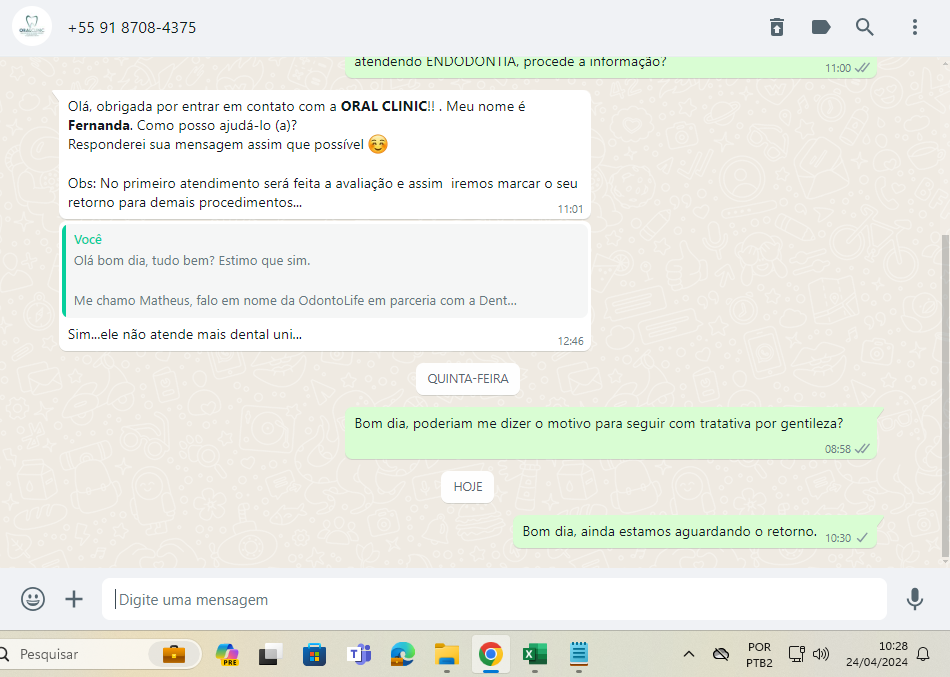Open the POR PTB2 language switcher
950x677 pixels.
tap(759, 654)
